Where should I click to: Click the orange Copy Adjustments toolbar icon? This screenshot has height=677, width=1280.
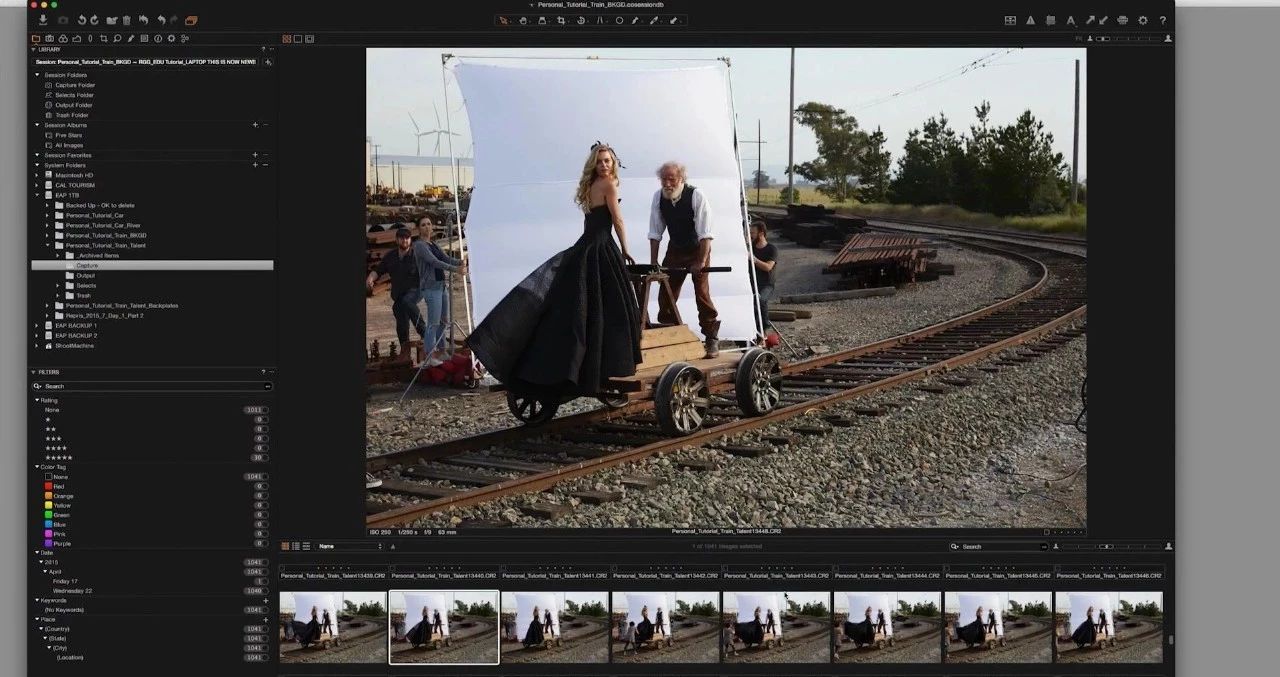click(x=191, y=20)
